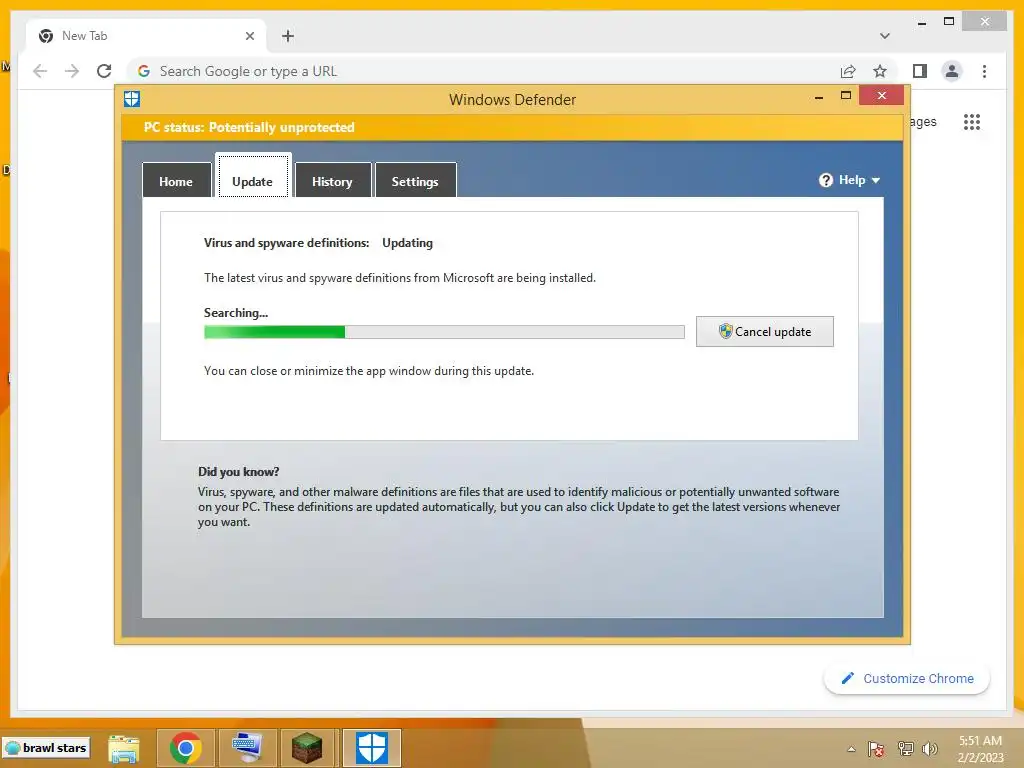Expand the Help dropdown arrow
The image size is (1024, 768).
point(876,180)
